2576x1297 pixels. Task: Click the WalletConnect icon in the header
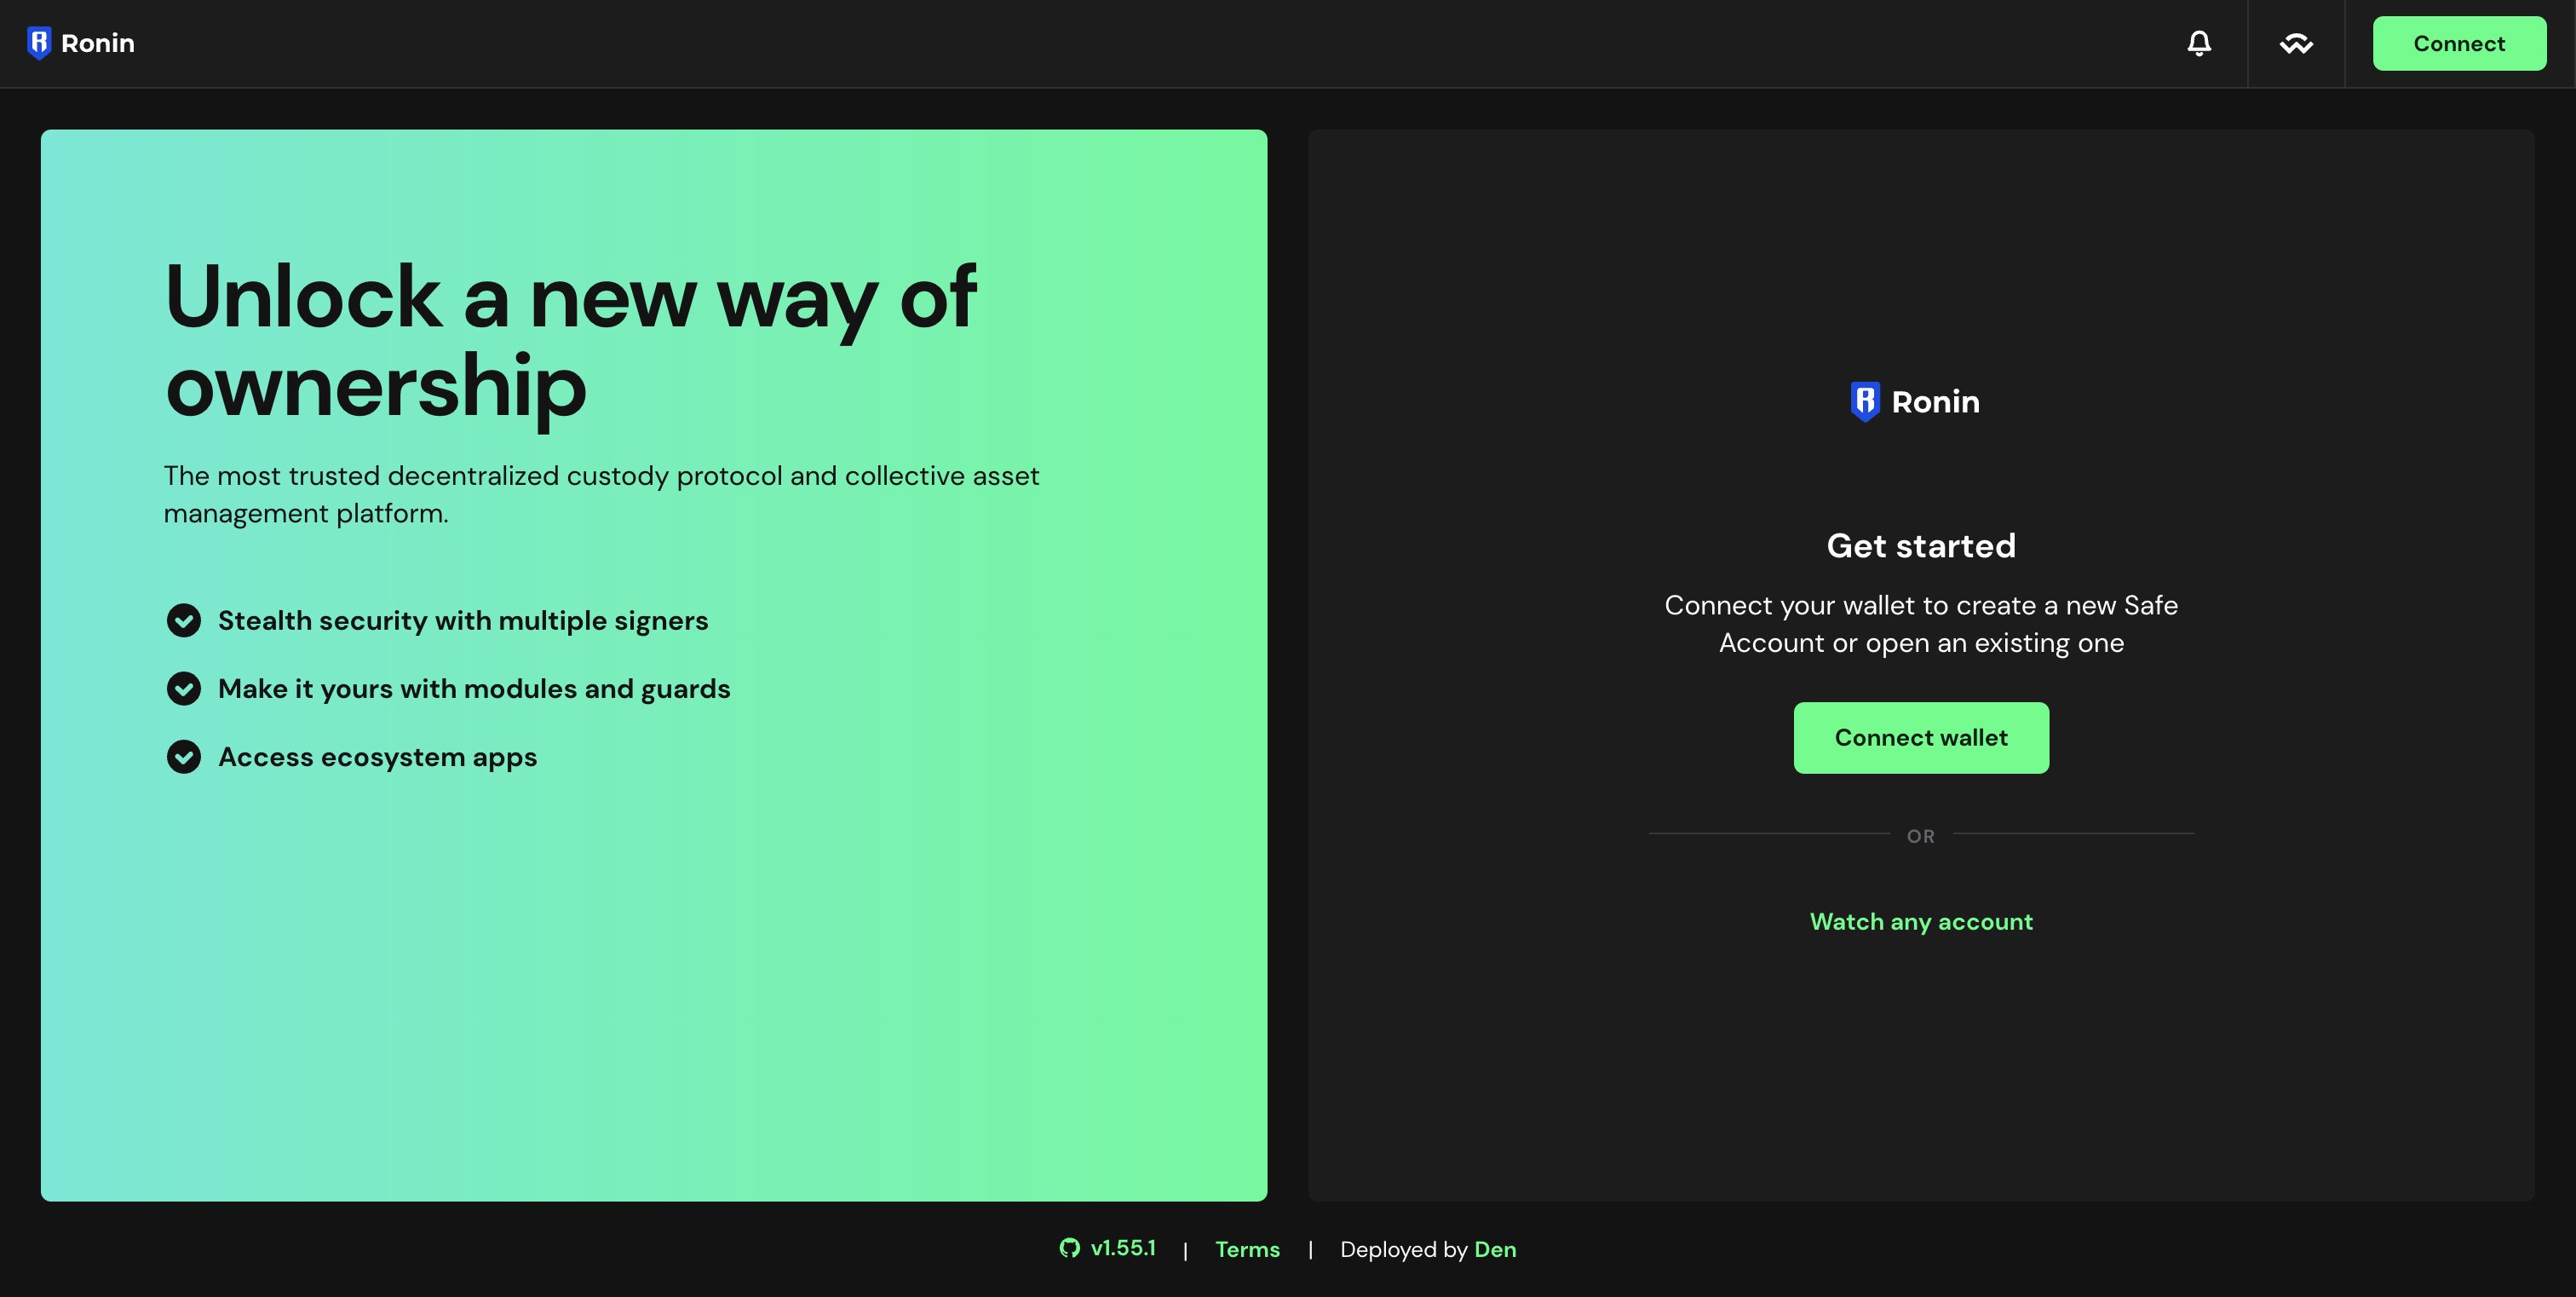click(2296, 44)
